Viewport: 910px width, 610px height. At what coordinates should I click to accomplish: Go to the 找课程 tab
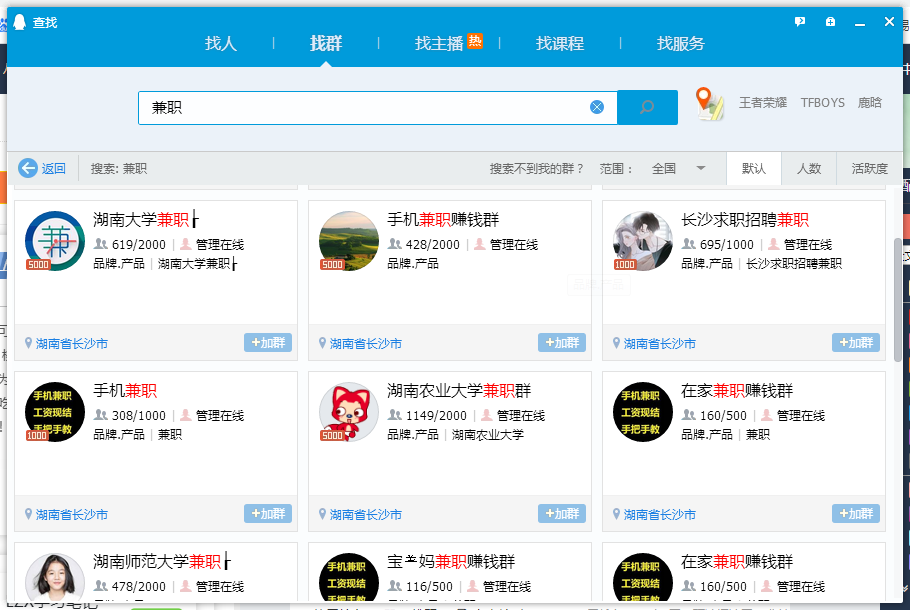click(560, 43)
